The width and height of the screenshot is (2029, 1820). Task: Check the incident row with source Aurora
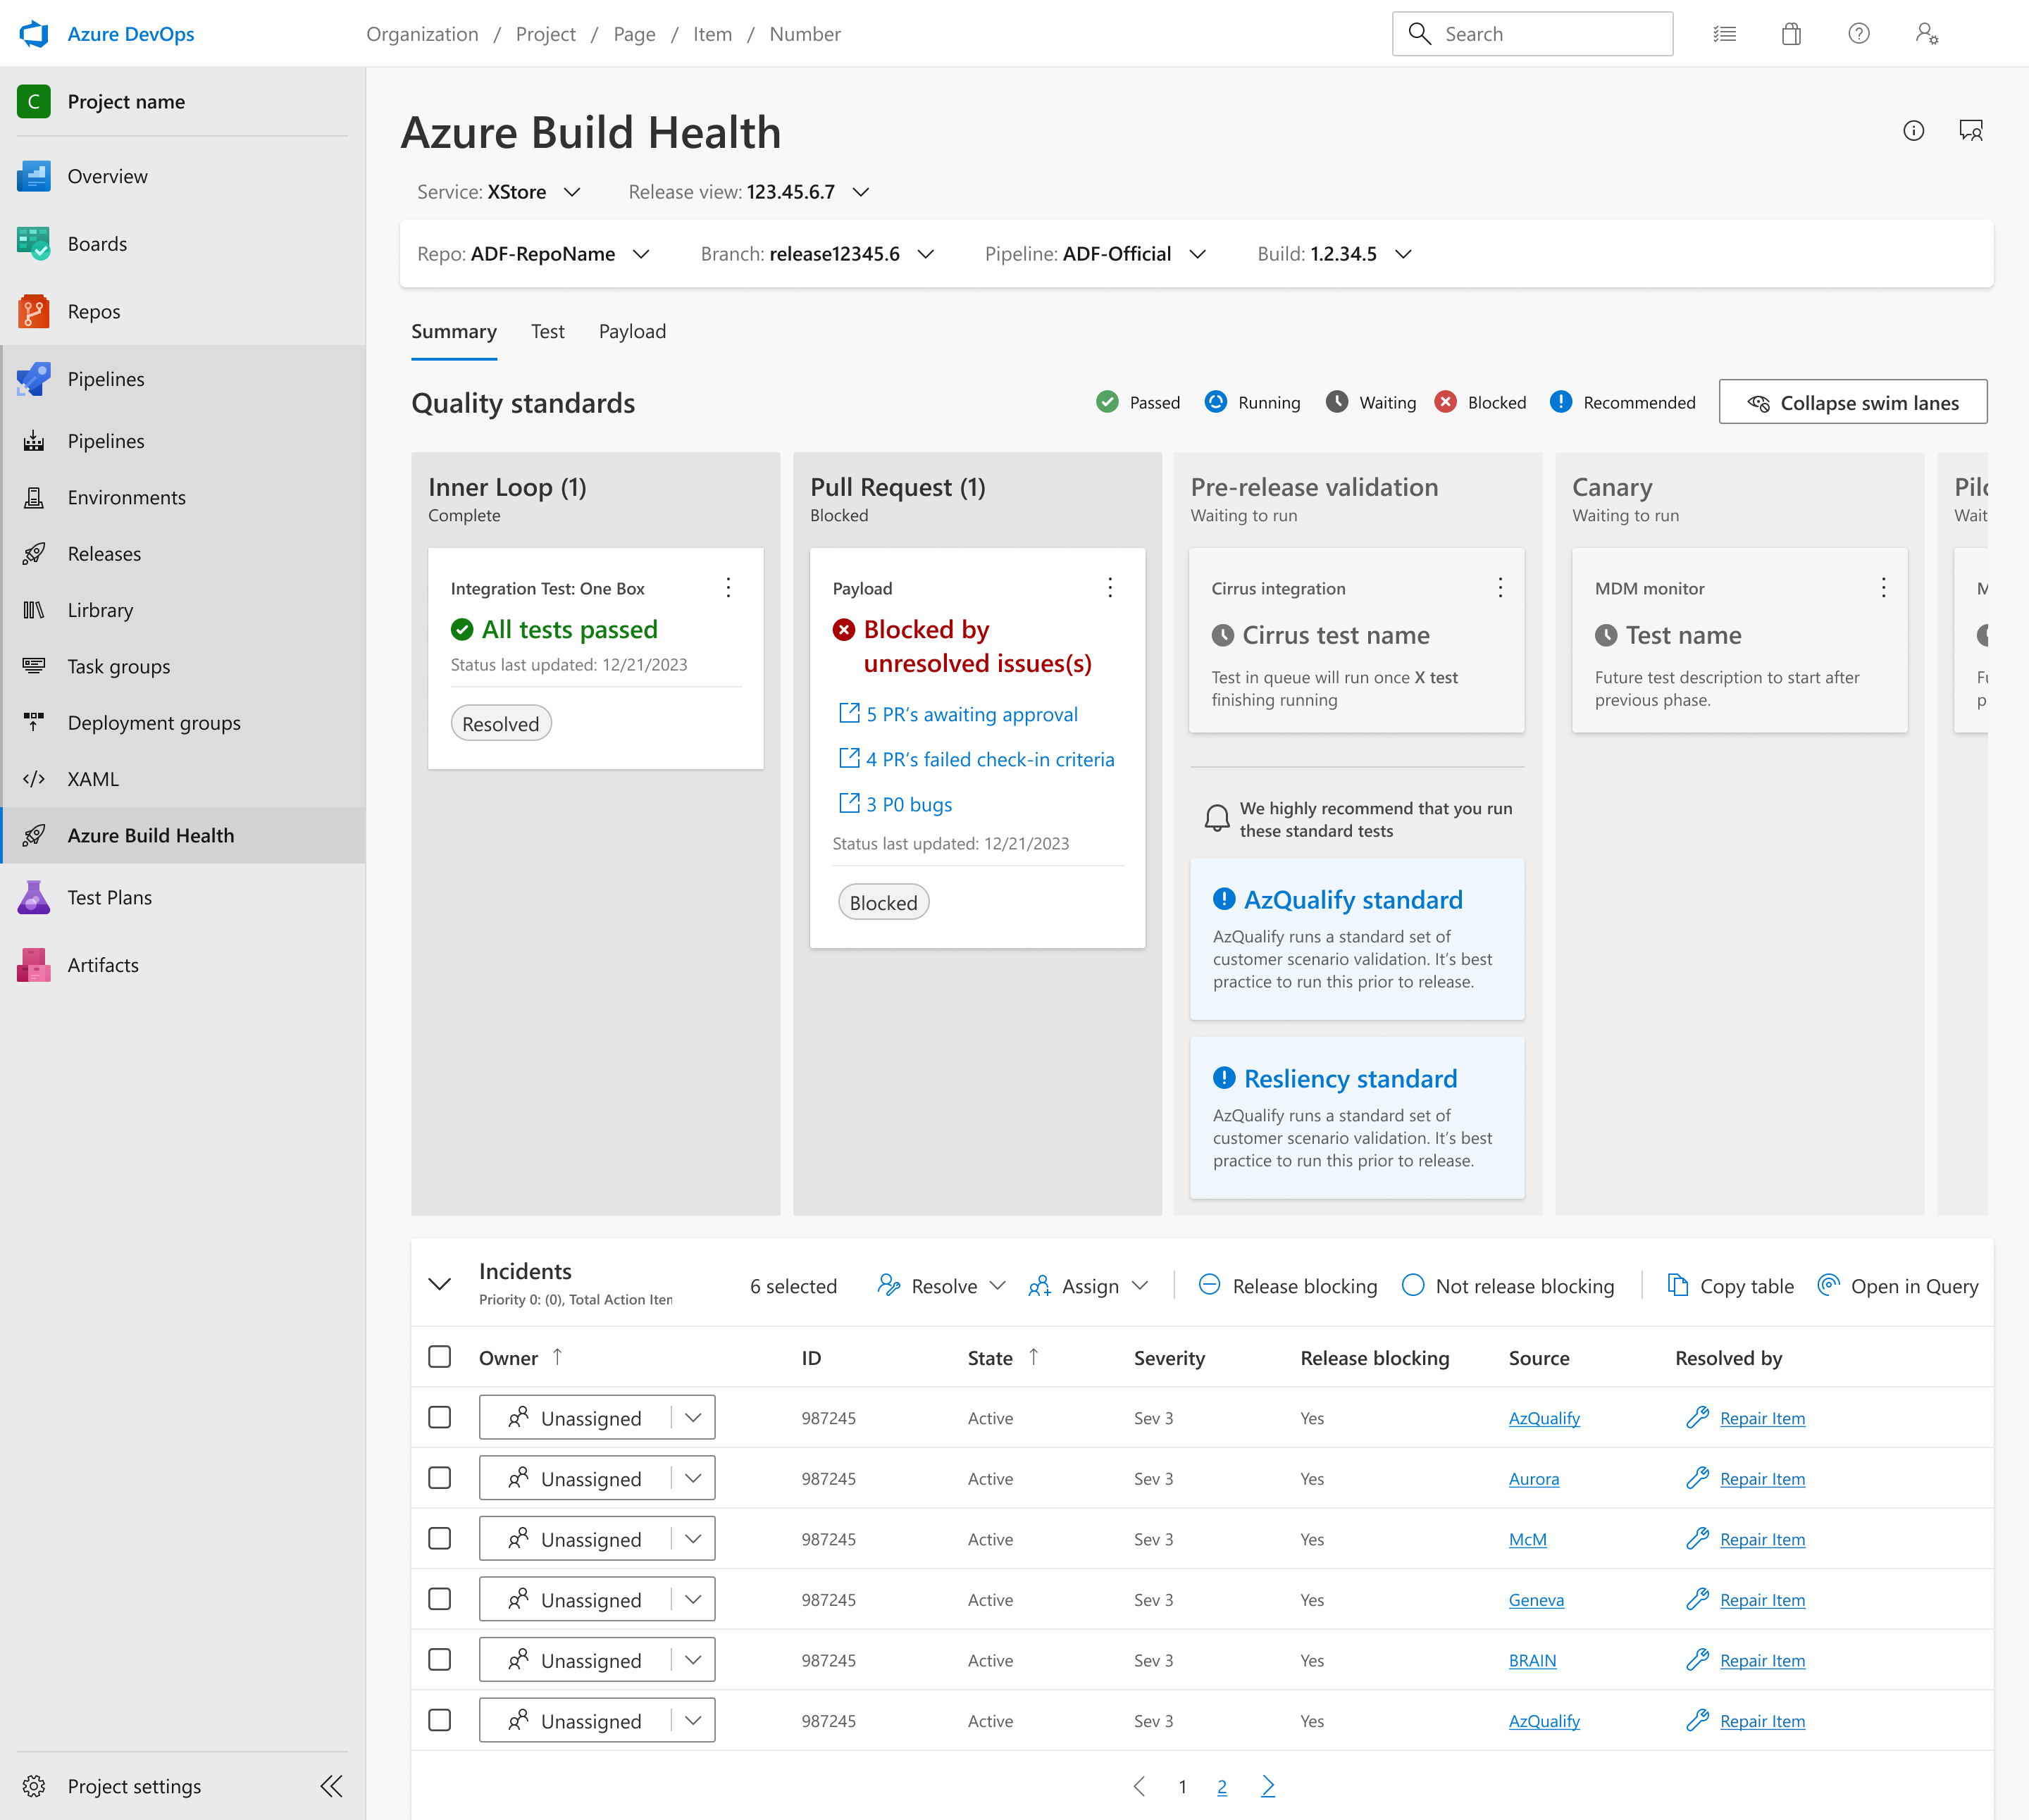(x=439, y=1478)
